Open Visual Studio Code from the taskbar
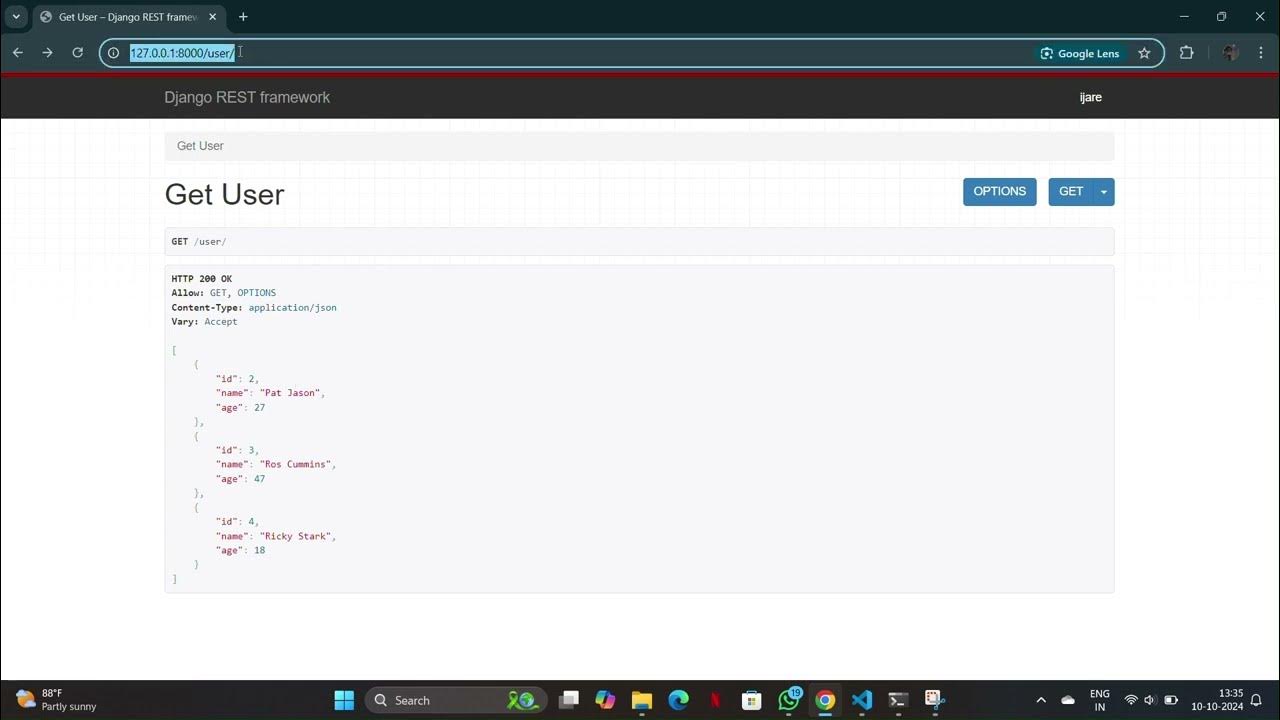 click(862, 700)
